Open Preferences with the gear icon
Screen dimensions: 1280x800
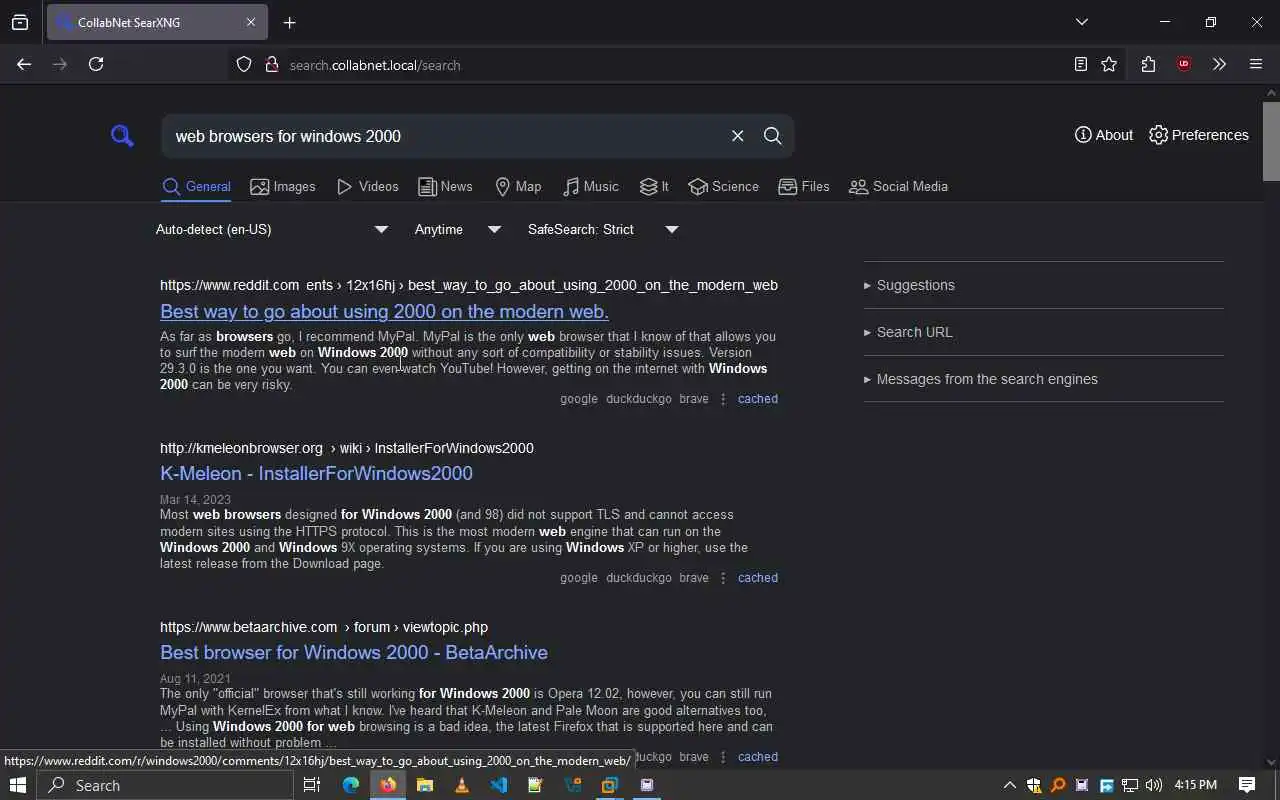pos(1198,135)
